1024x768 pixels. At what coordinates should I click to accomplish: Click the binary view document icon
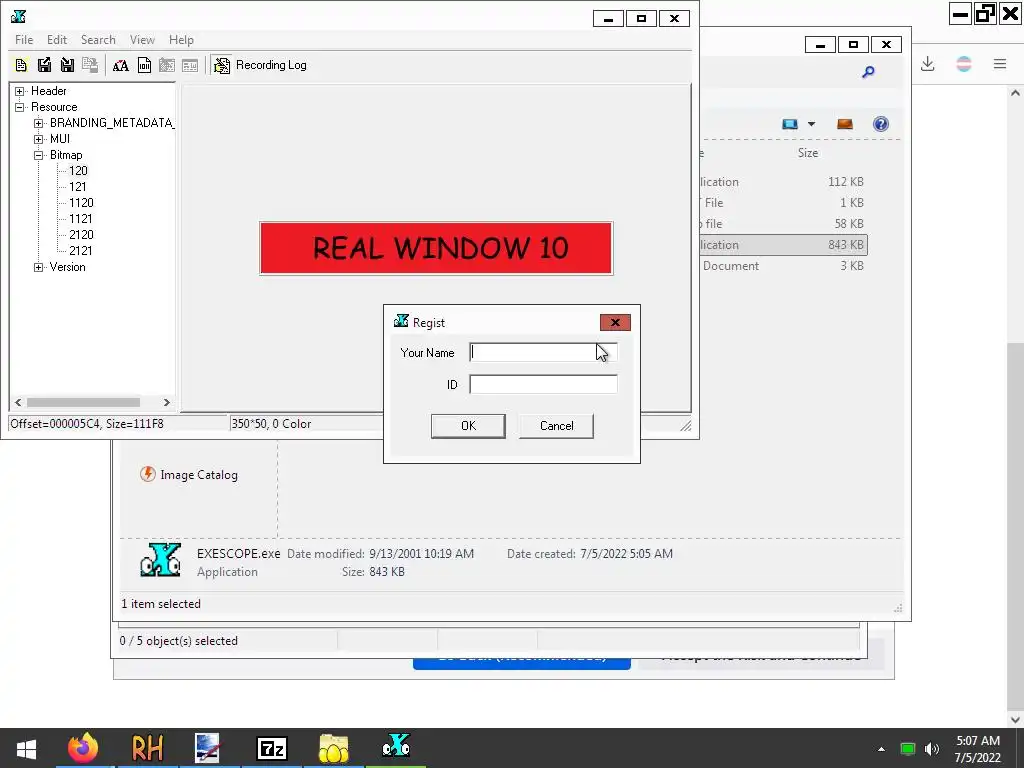[144, 65]
